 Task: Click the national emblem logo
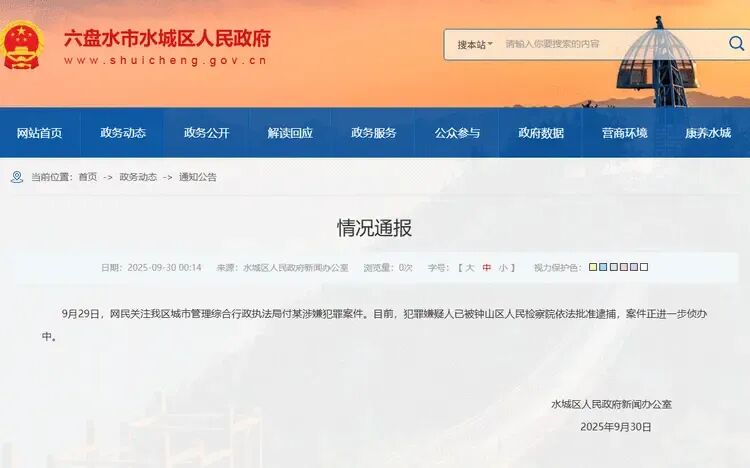[22, 45]
